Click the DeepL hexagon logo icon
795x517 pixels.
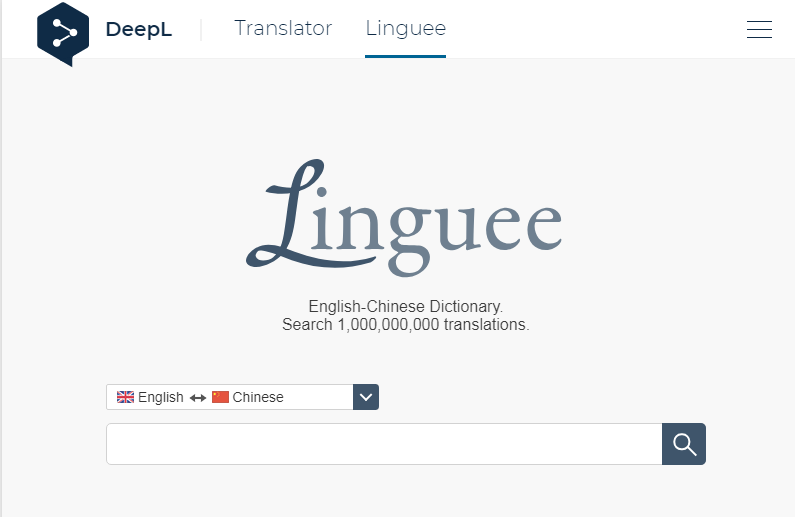pos(63,34)
